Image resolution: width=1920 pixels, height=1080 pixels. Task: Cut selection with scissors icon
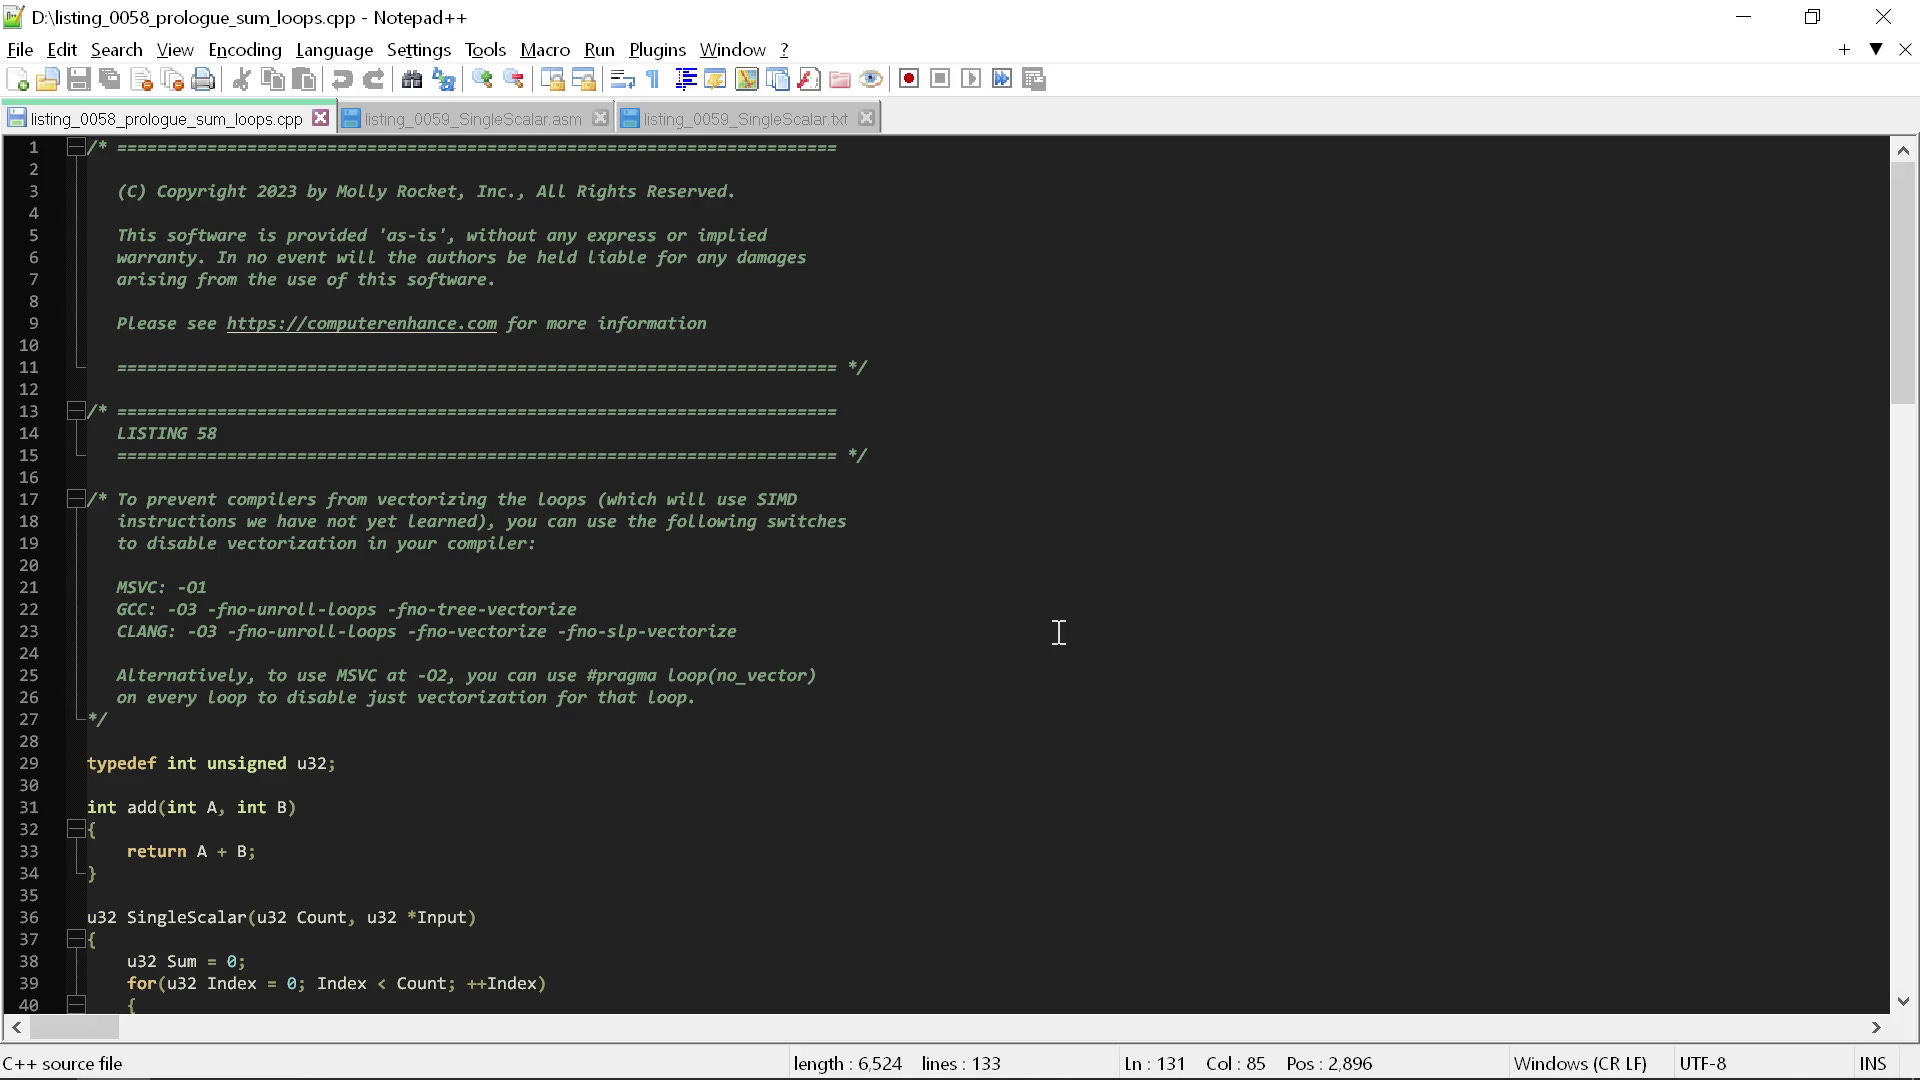pyautogui.click(x=241, y=79)
